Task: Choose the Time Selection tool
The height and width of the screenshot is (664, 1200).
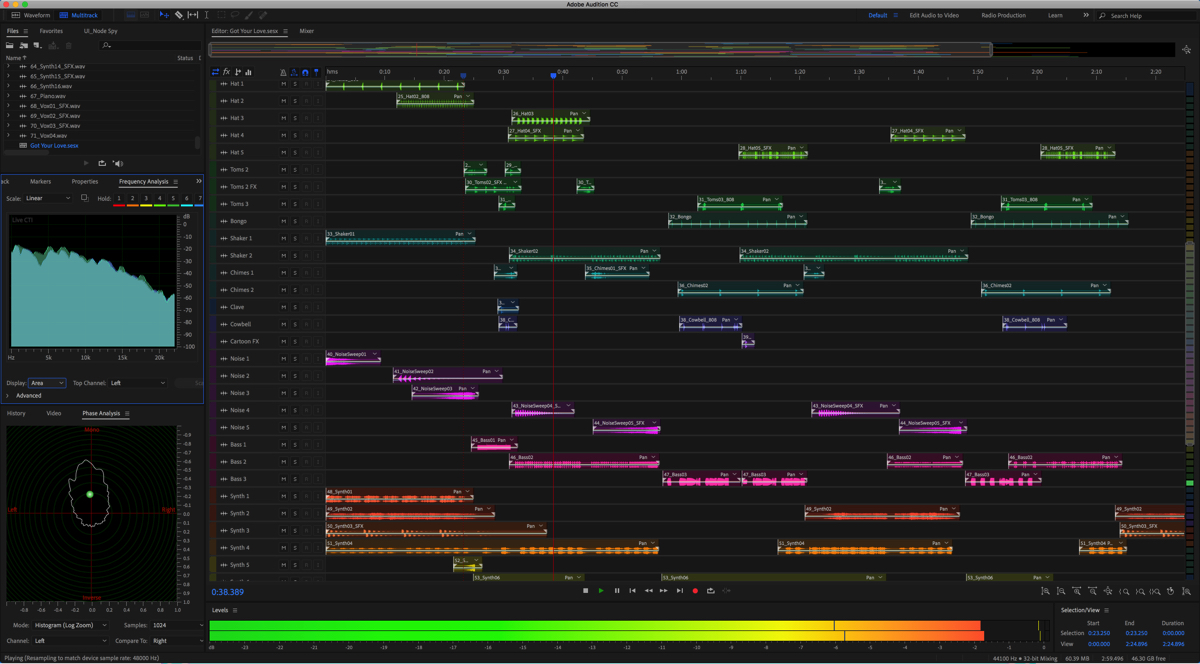Action: (206, 15)
